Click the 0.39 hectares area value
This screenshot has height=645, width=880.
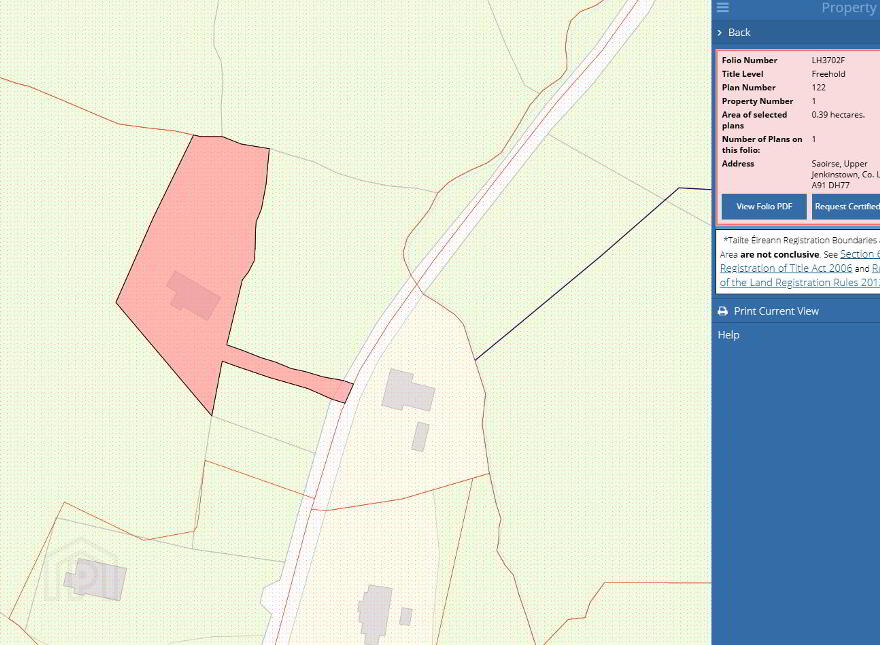[838, 115]
